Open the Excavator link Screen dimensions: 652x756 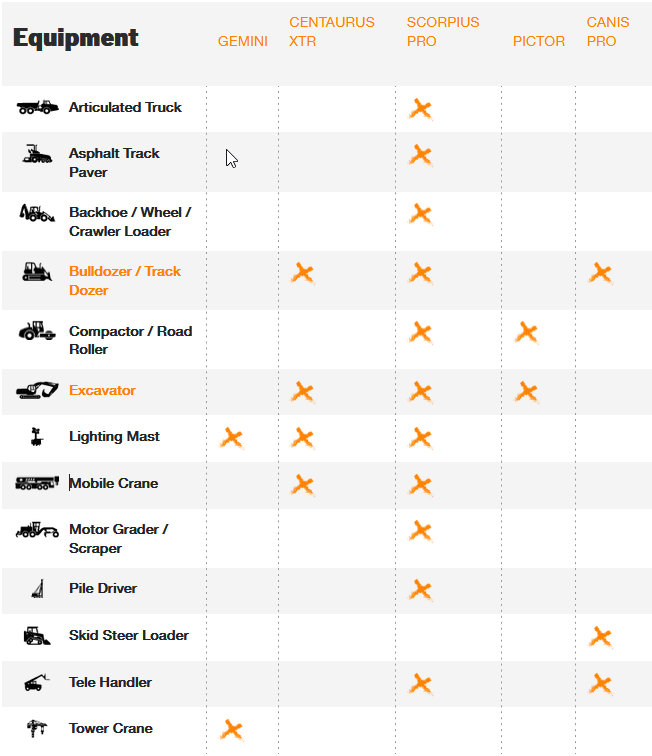tap(102, 390)
